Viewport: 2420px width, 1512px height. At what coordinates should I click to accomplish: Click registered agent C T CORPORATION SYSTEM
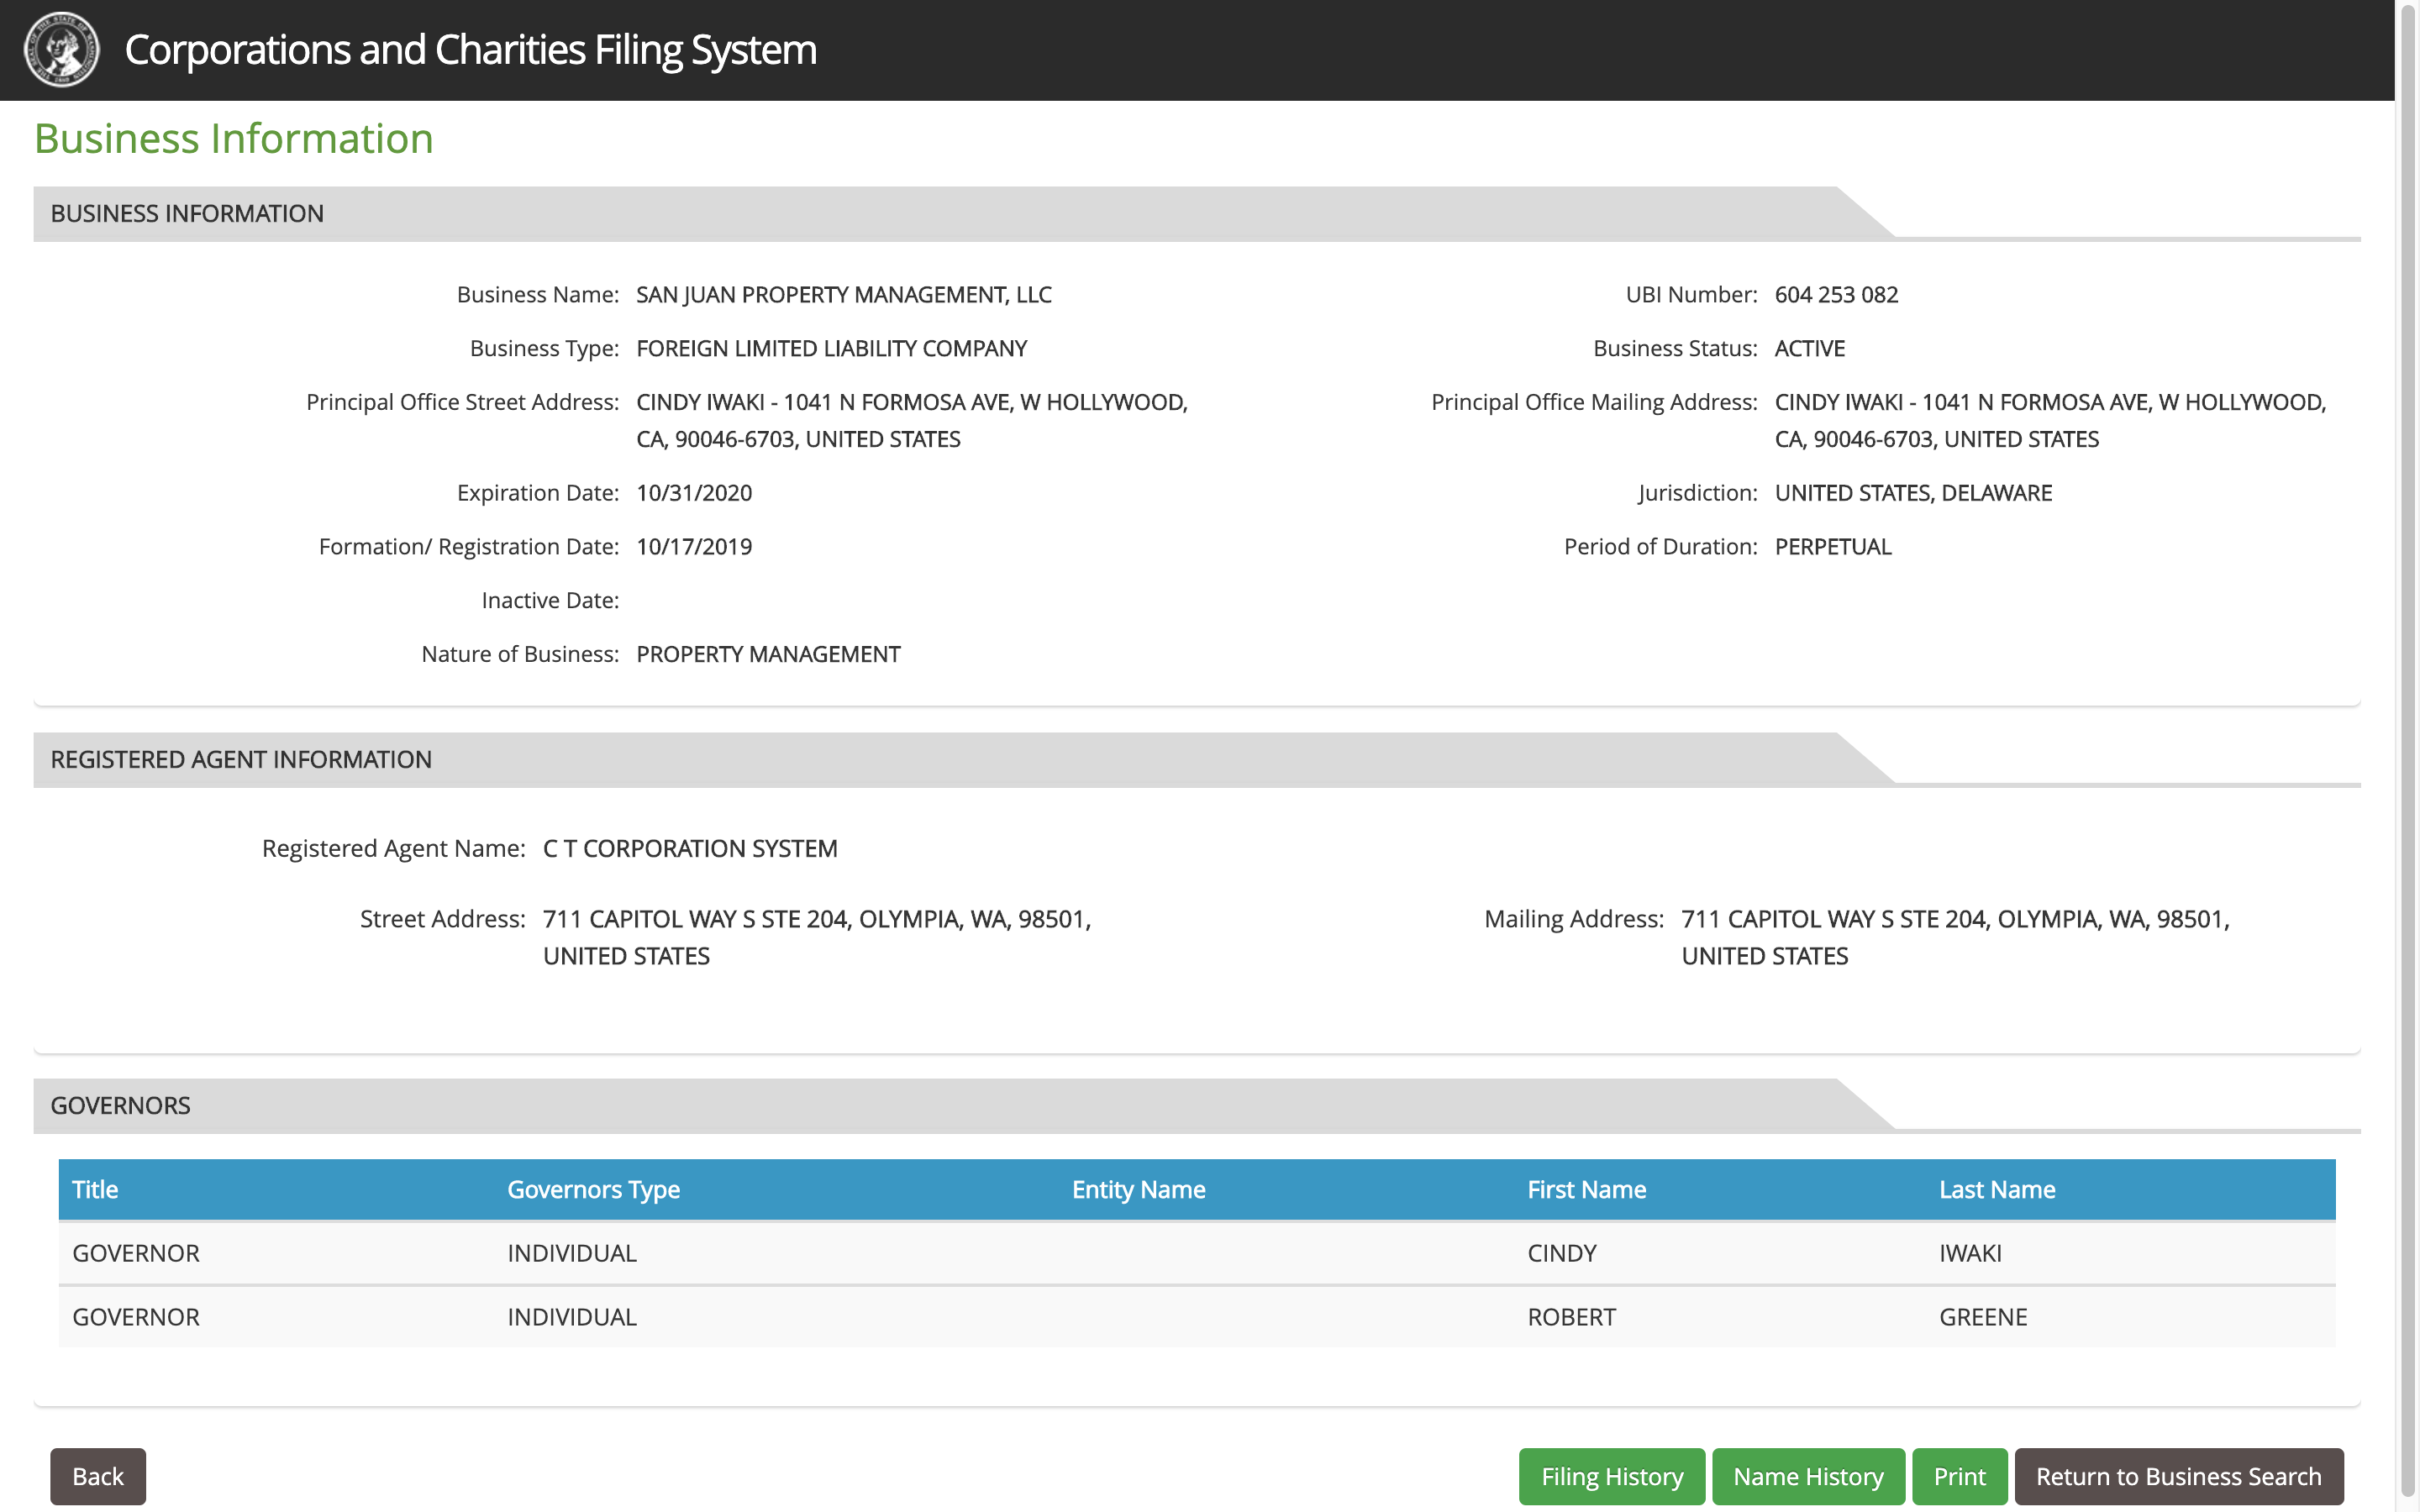[x=690, y=848]
